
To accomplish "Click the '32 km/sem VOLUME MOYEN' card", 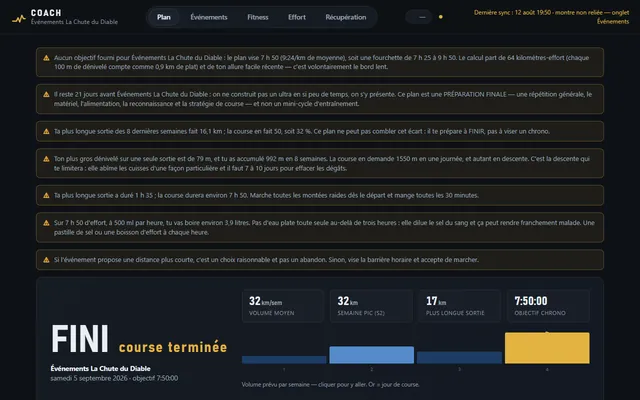I will point(283,306).
